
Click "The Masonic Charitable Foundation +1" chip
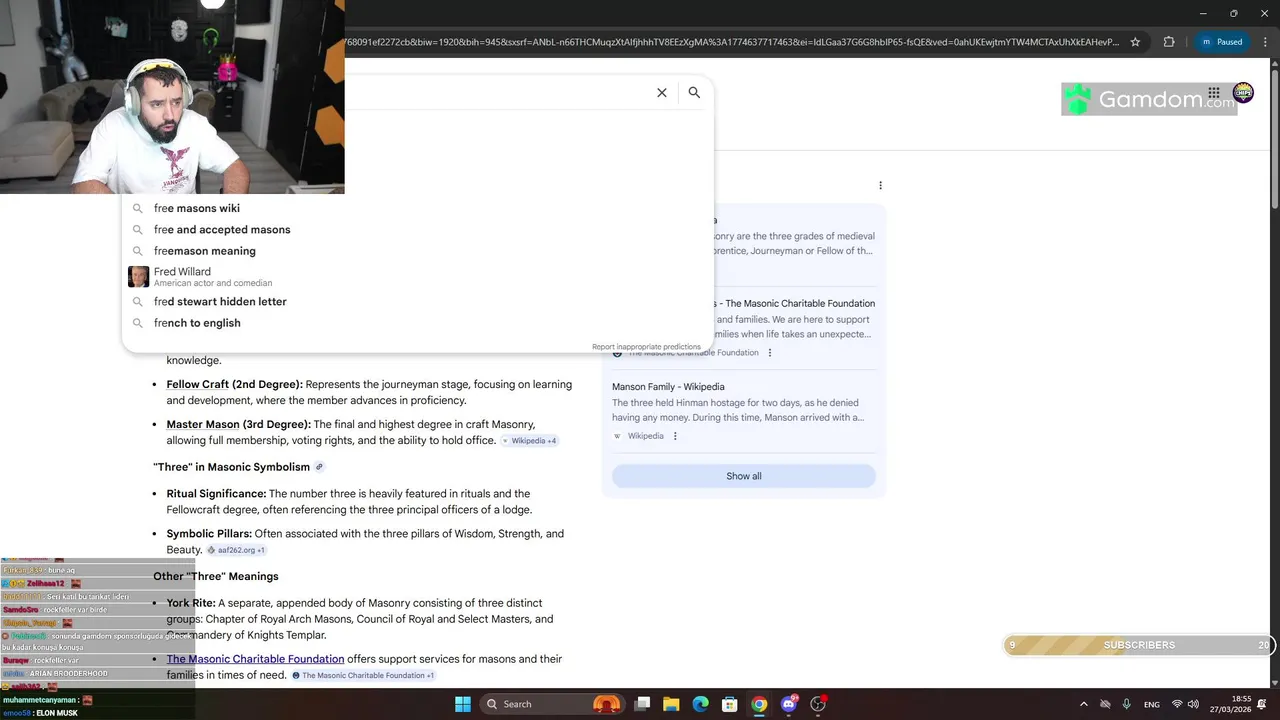click(x=363, y=676)
